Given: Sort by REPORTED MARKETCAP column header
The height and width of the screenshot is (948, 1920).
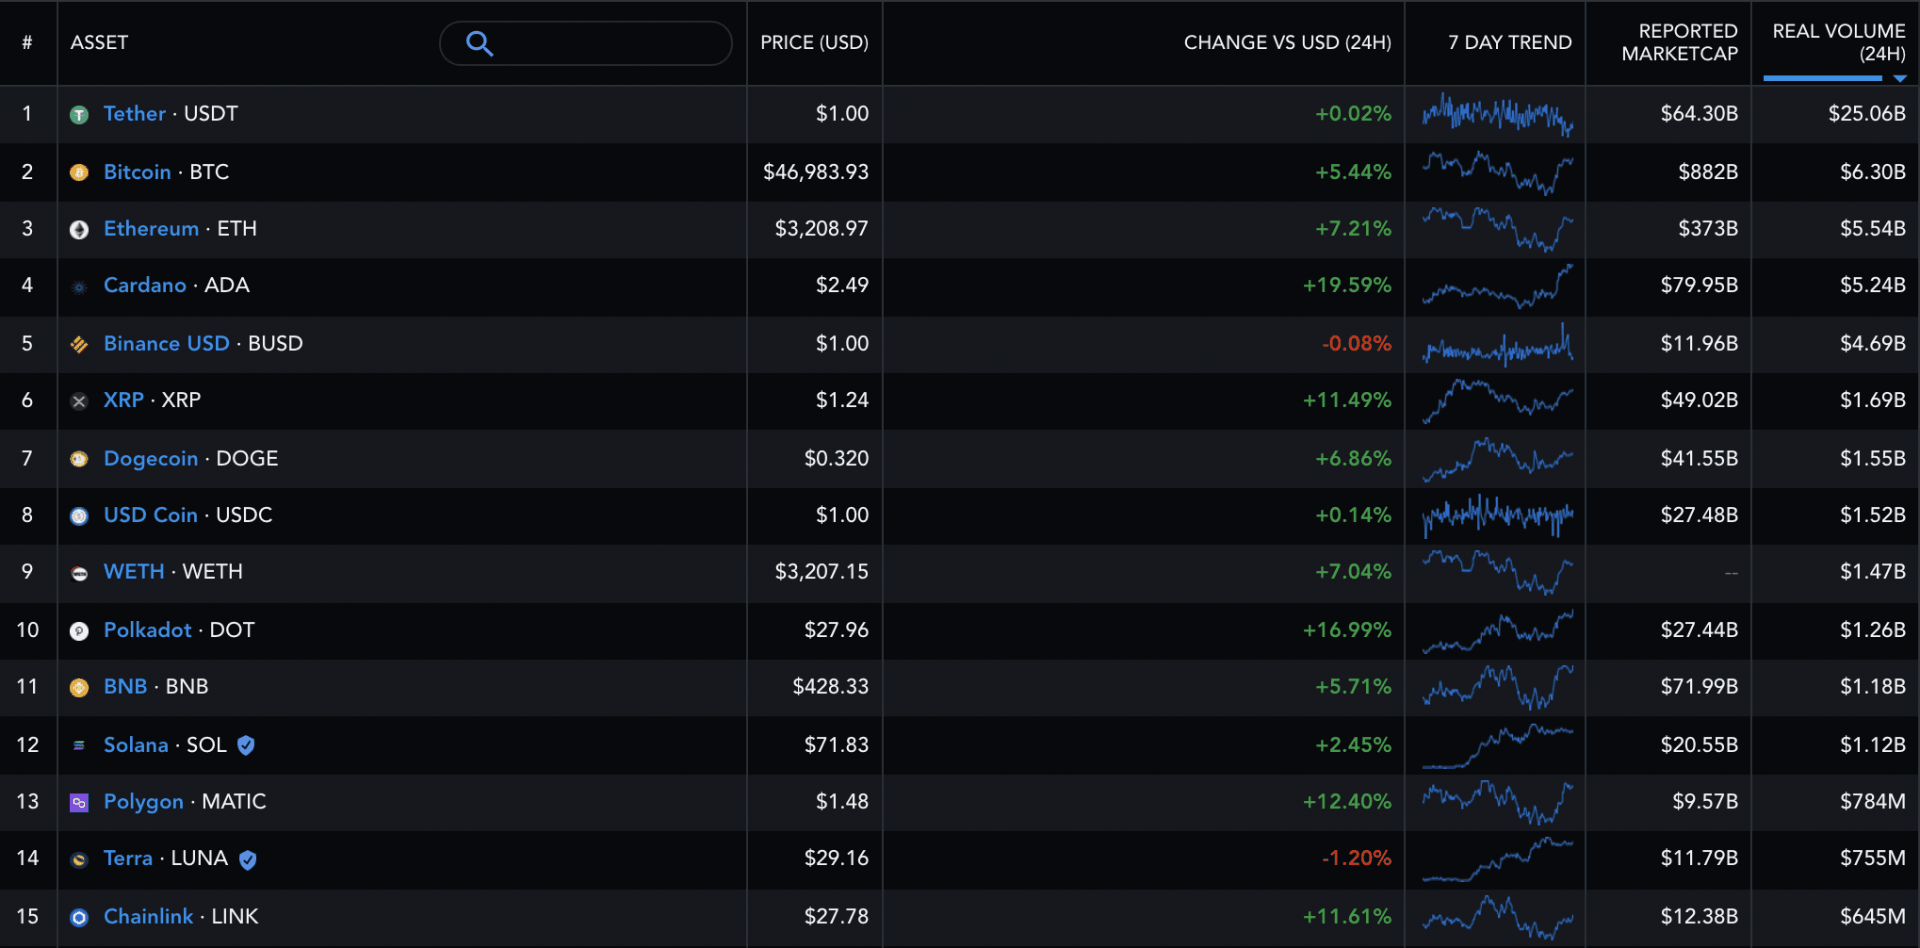Looking at the screenshot, I should (x=1680, y=42).
